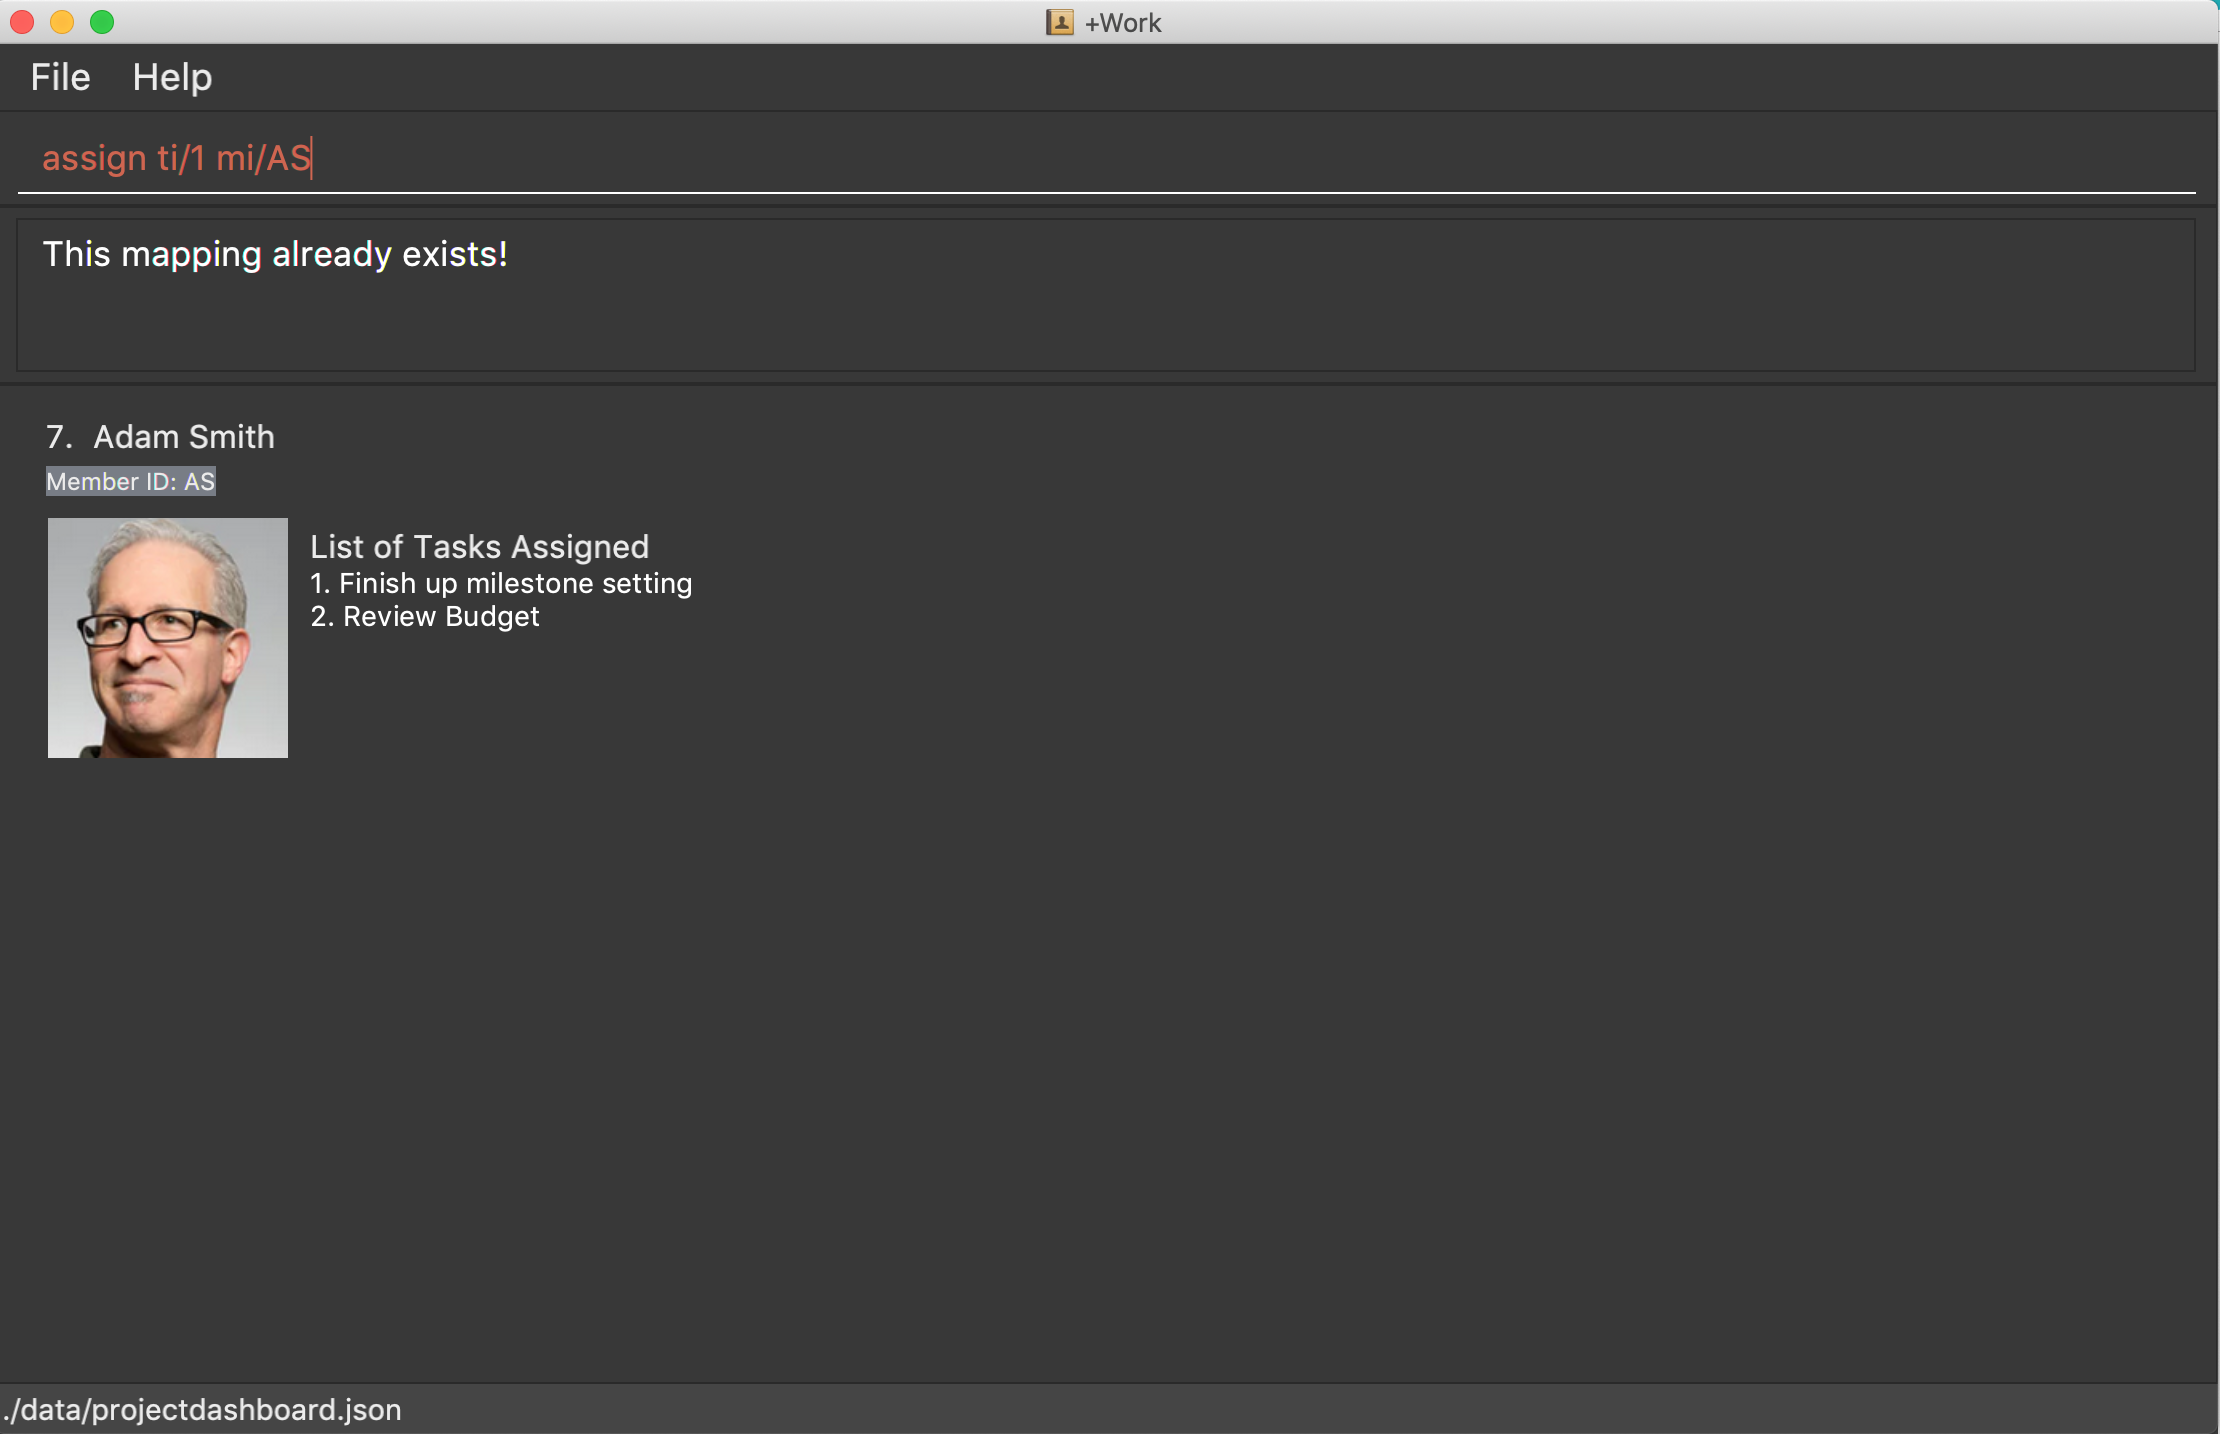
Task: Click the +Work app icon in title bar
Action: click(x=1059, y=22)
